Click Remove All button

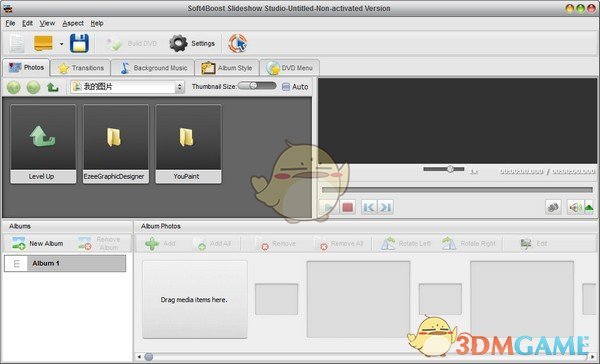coord(341,243)
